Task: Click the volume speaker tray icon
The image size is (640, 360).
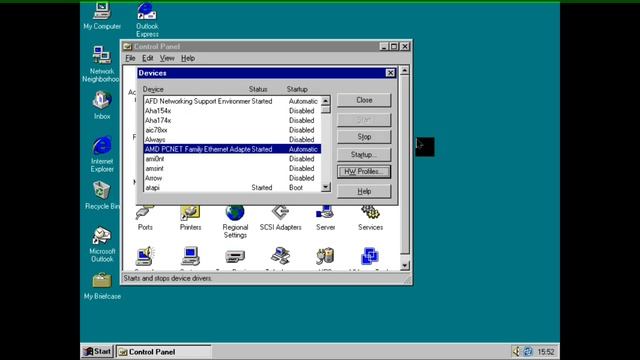Action: [x=517, y=351]
